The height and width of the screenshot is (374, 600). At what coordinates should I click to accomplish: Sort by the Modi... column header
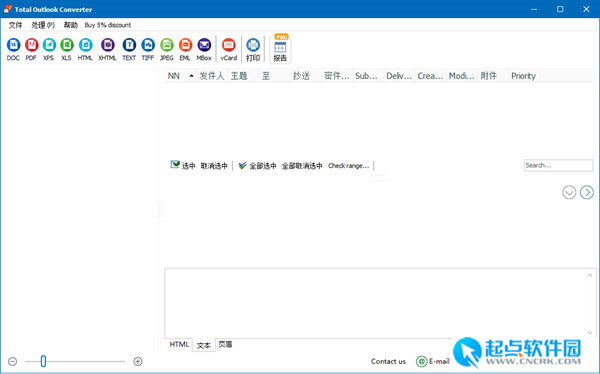(461, 76)
